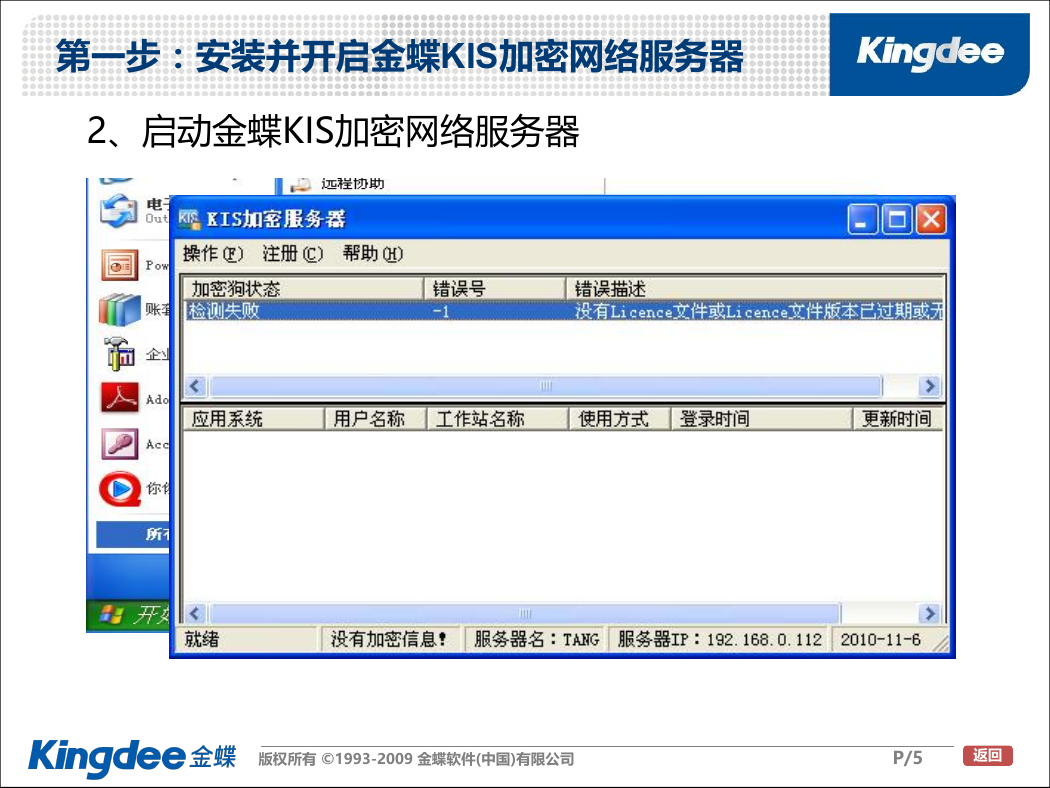This screenshot has height=788, width=1050.
Task: Click the KIS加密服务器 title bar icon
Action: point(189,219)
